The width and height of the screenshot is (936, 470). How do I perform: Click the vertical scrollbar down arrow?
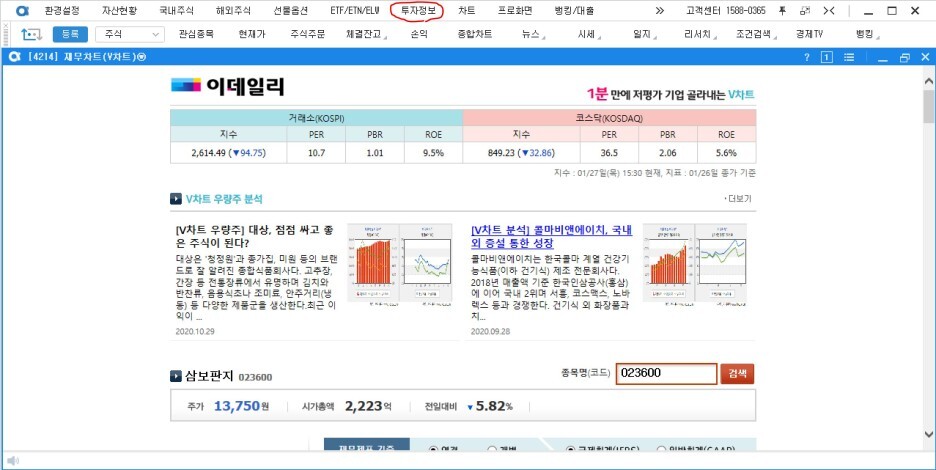[x=929, y=434]
